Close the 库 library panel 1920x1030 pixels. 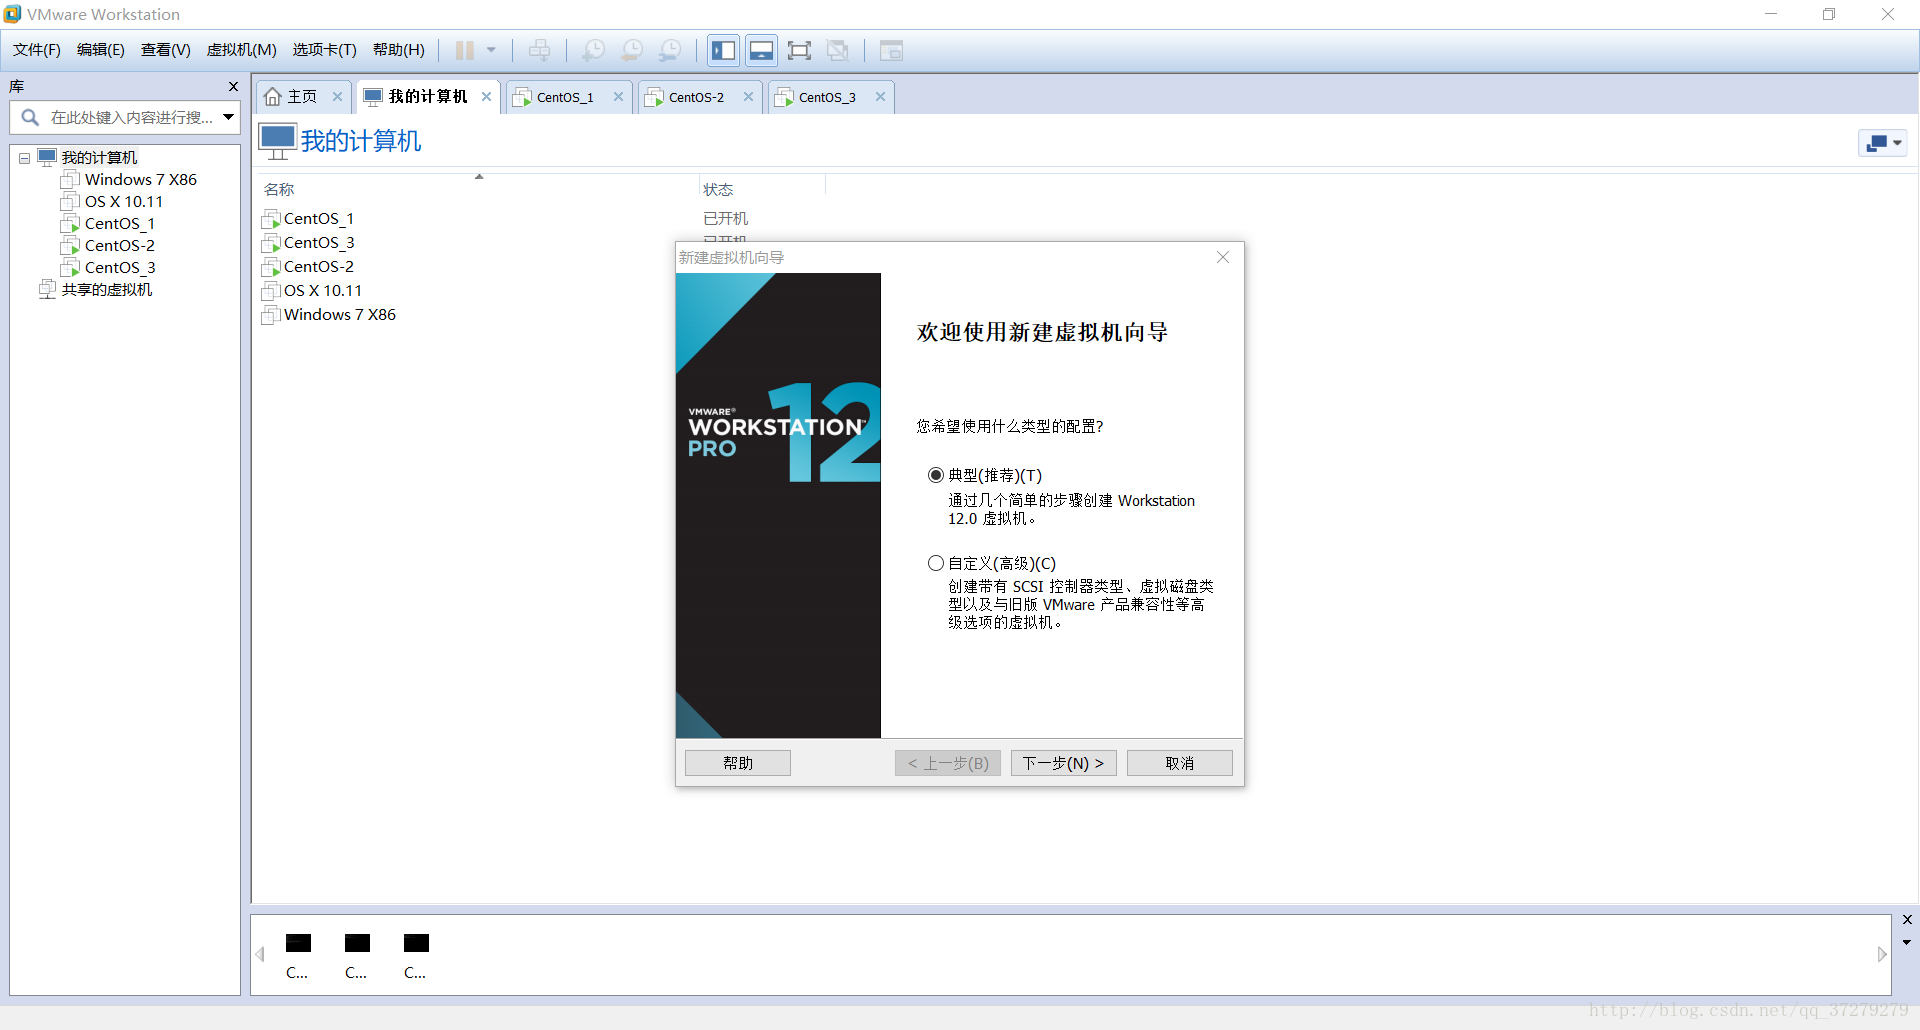(x=233, y=87)
